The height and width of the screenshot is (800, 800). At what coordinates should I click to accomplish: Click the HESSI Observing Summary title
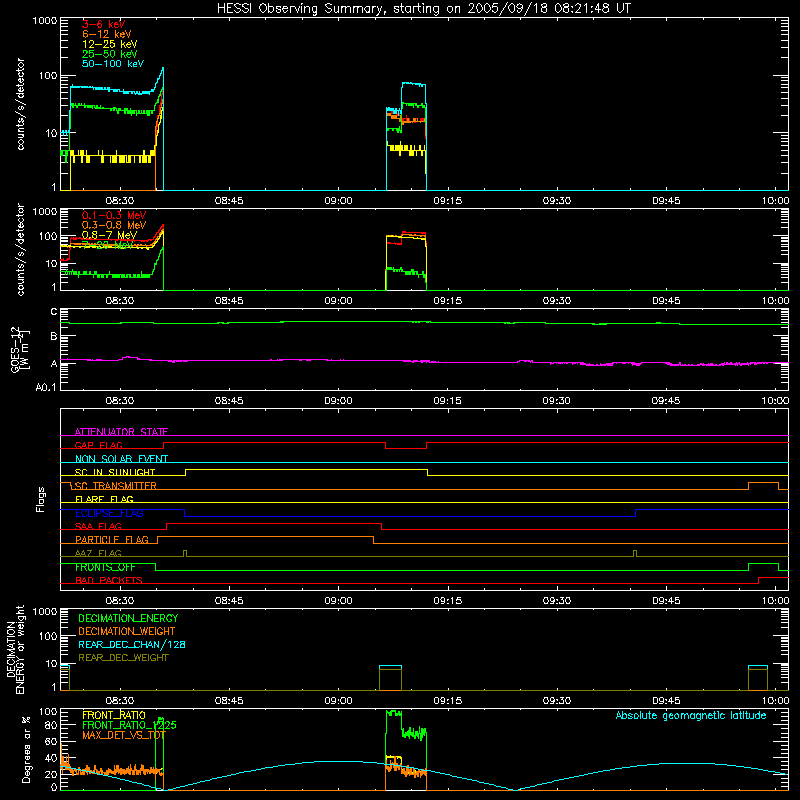pos(423,9)
